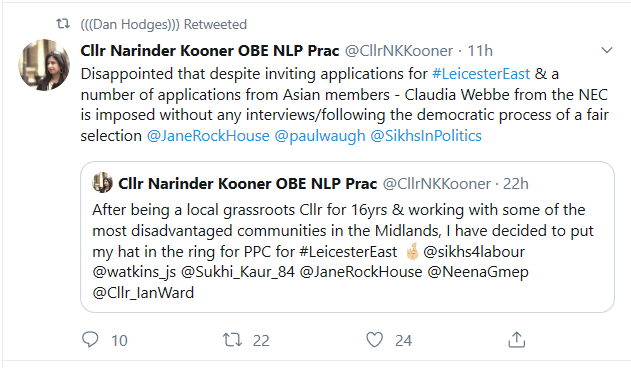Open the share tweet icon

pyautogui.click(x=516, y=339)
